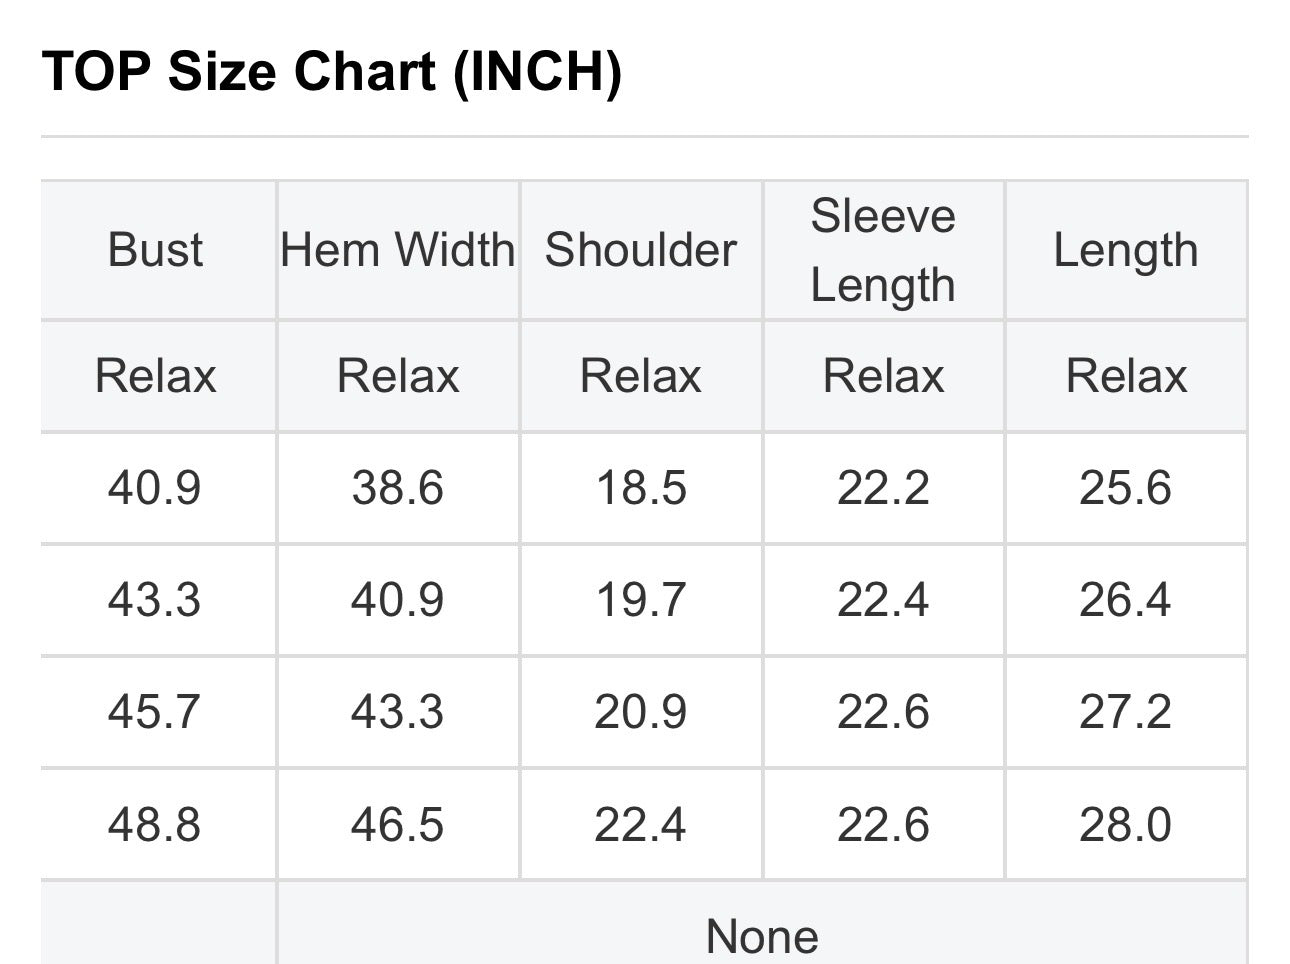Click the Relax cell under Bust

coord(156,377)
